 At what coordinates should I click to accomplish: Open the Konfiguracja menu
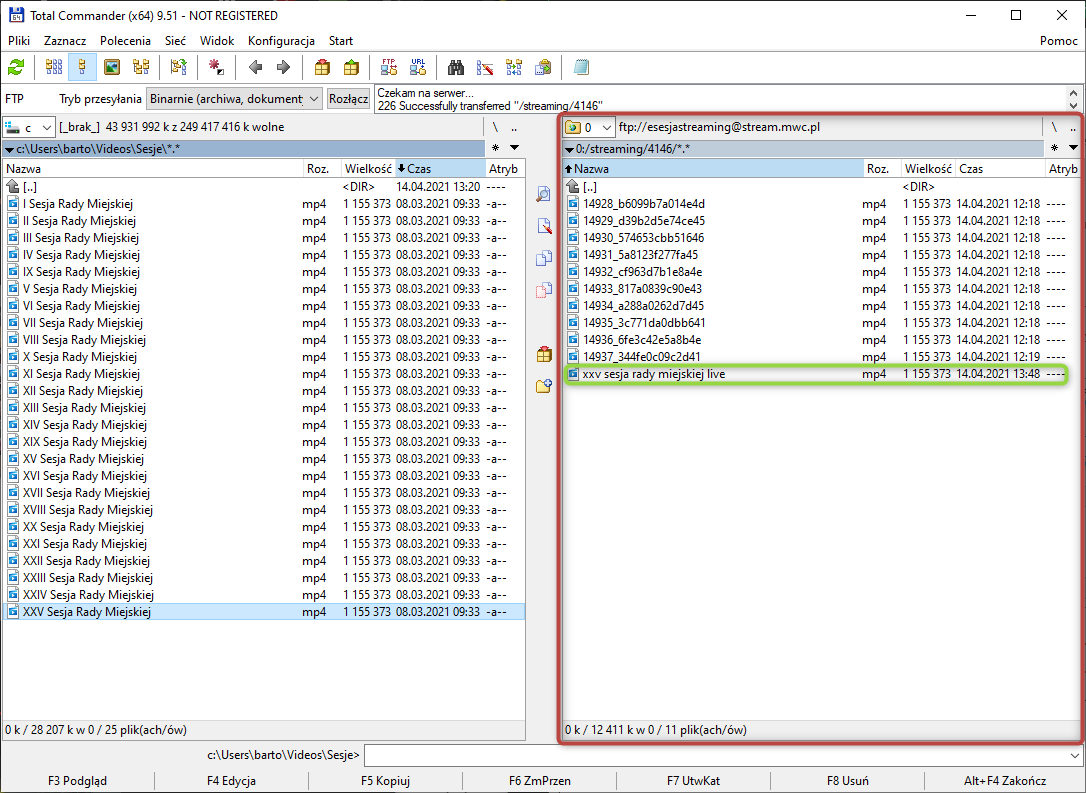[x=281, y=41]
